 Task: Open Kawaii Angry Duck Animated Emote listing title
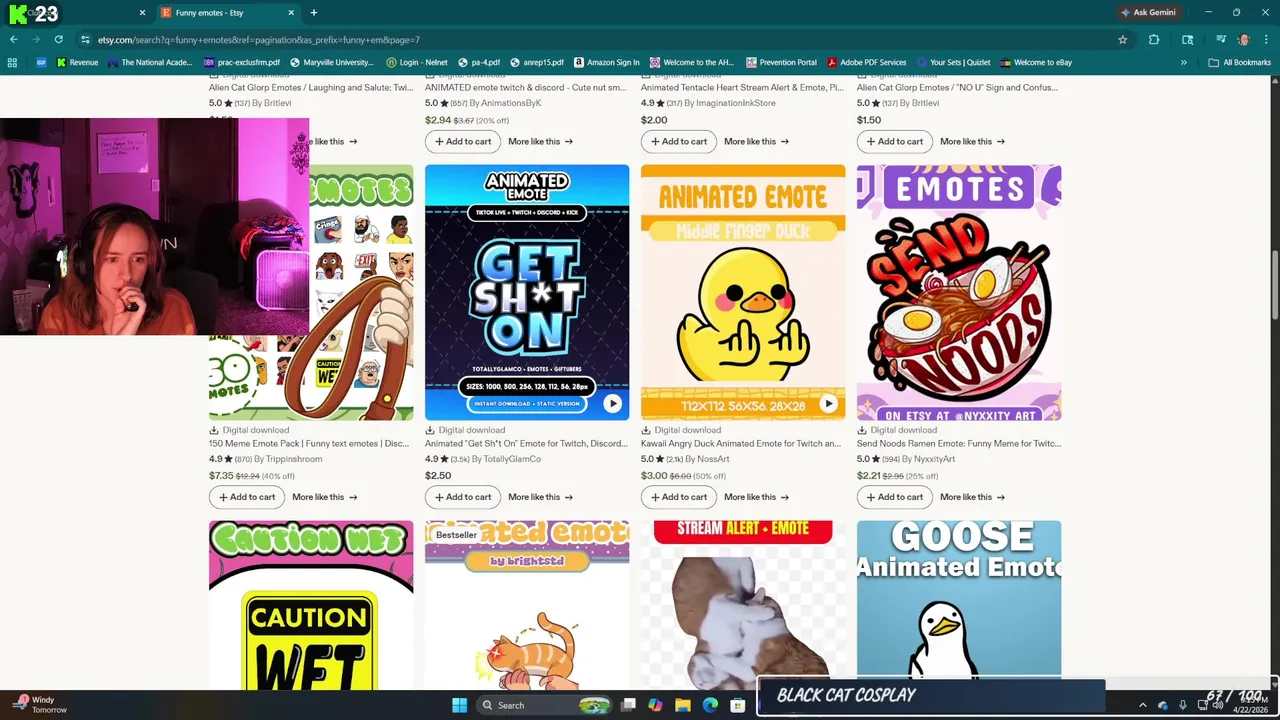741,443
